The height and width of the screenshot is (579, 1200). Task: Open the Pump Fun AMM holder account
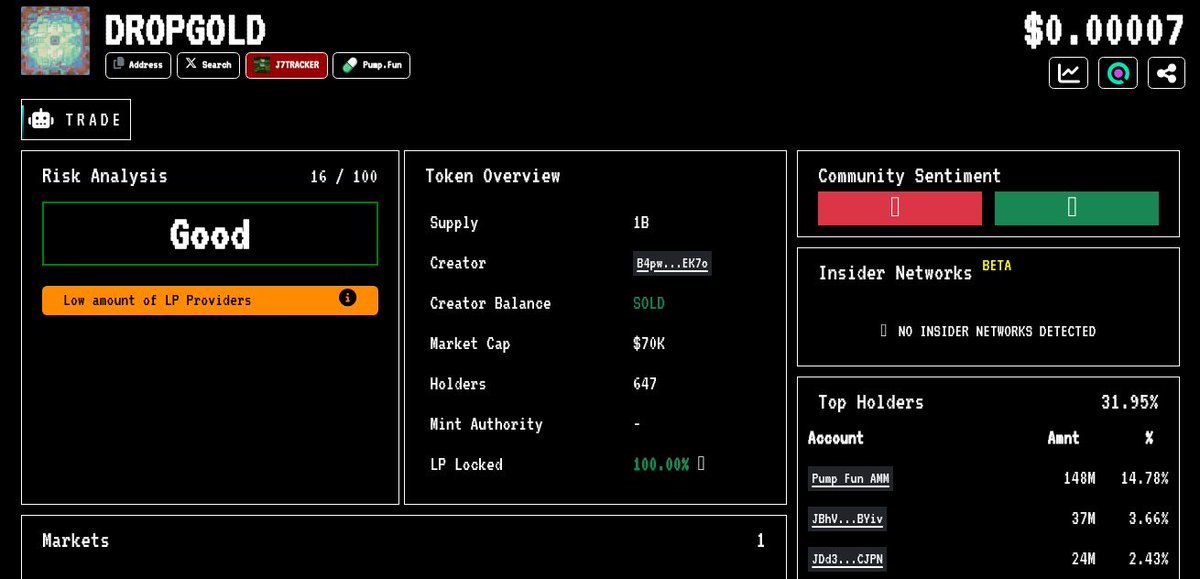[850, 479]
